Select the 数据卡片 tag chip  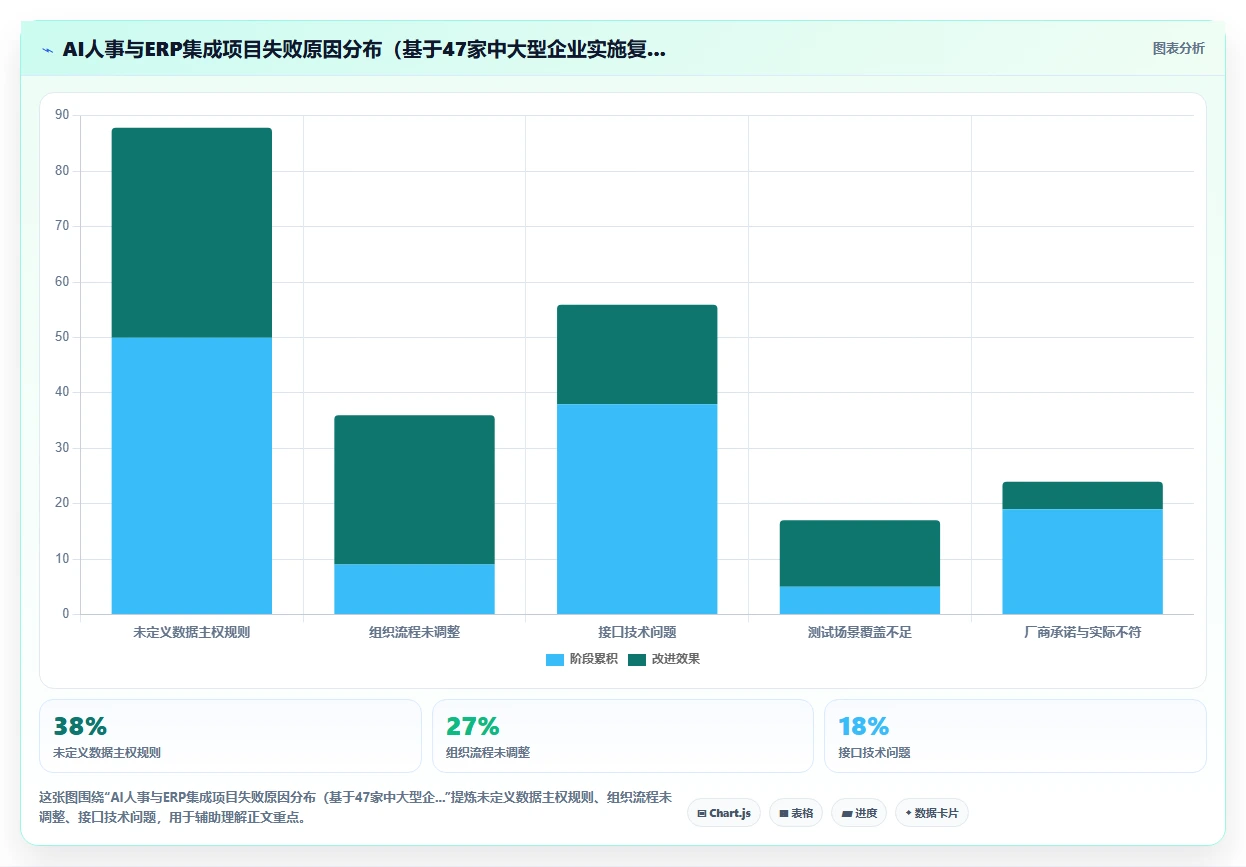point(932,813)
